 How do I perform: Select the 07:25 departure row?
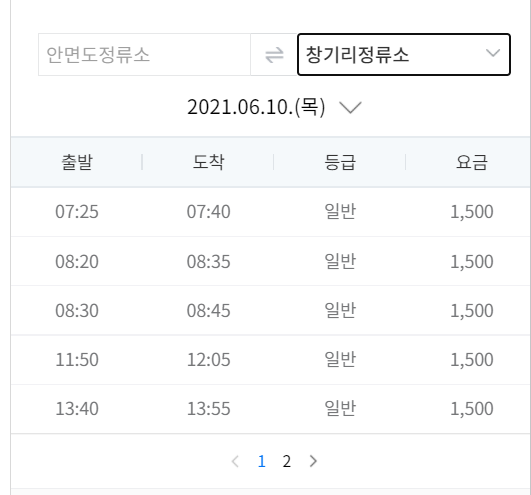(271, 212)
